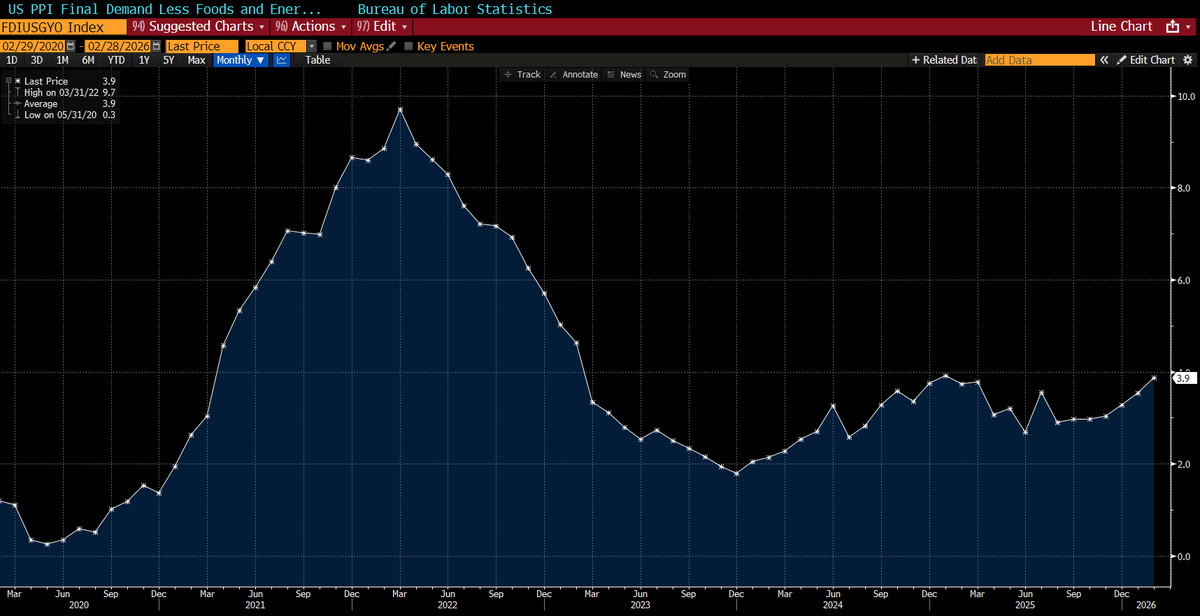
Task: Click the Local CCY field
Action: [276, 46]
